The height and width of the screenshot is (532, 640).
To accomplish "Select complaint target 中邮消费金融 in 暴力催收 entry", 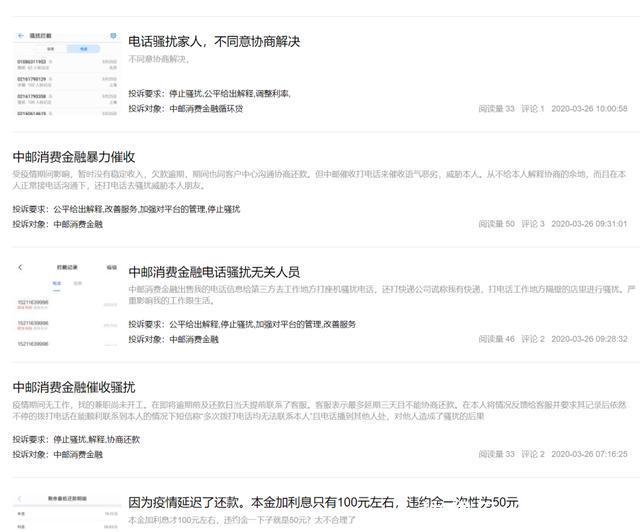I will tap(78, 224).
